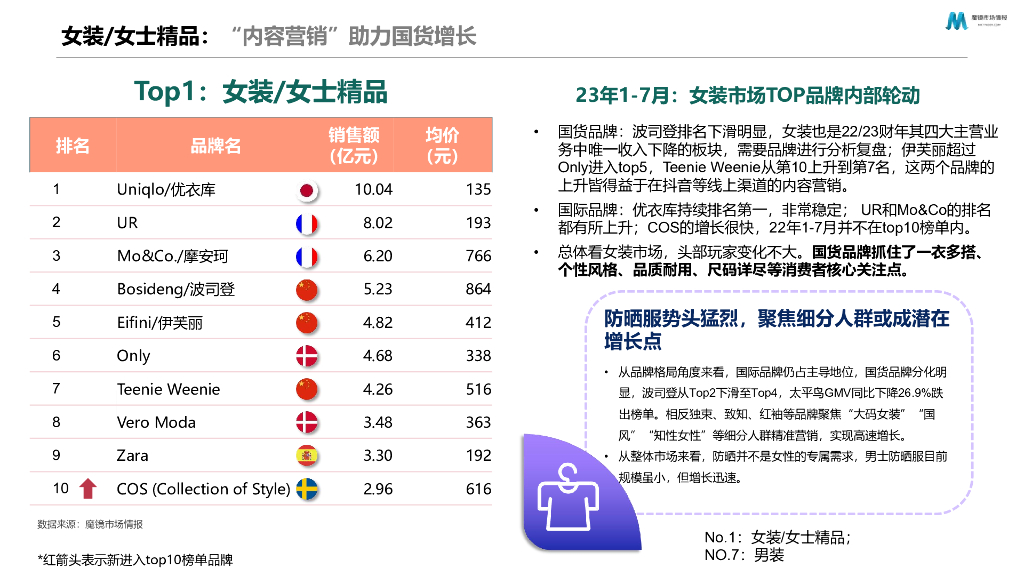Click the Sweden flag beside COS
1024x576 pixels.
[x=306, y=490]
